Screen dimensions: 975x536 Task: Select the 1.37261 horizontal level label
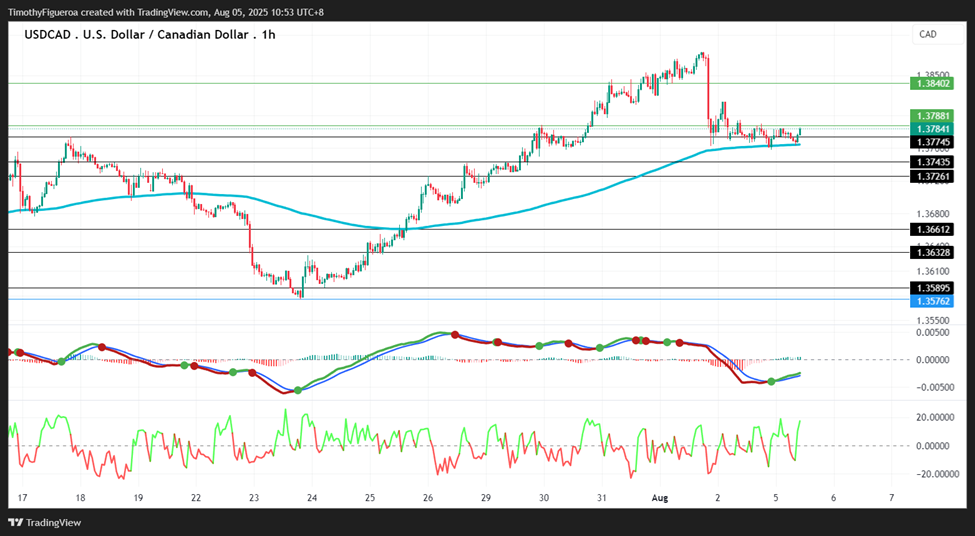click(930, 177)
